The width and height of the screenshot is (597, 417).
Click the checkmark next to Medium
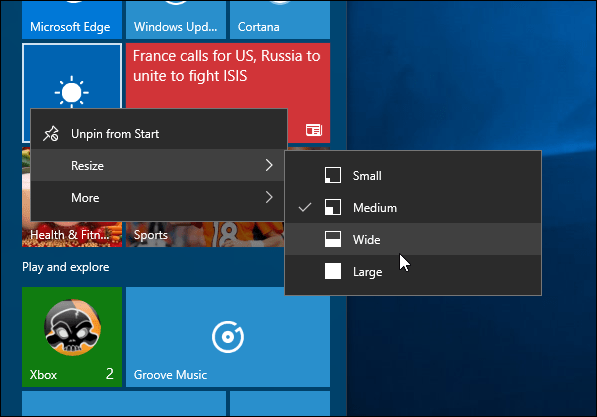(x=305, y=208)
